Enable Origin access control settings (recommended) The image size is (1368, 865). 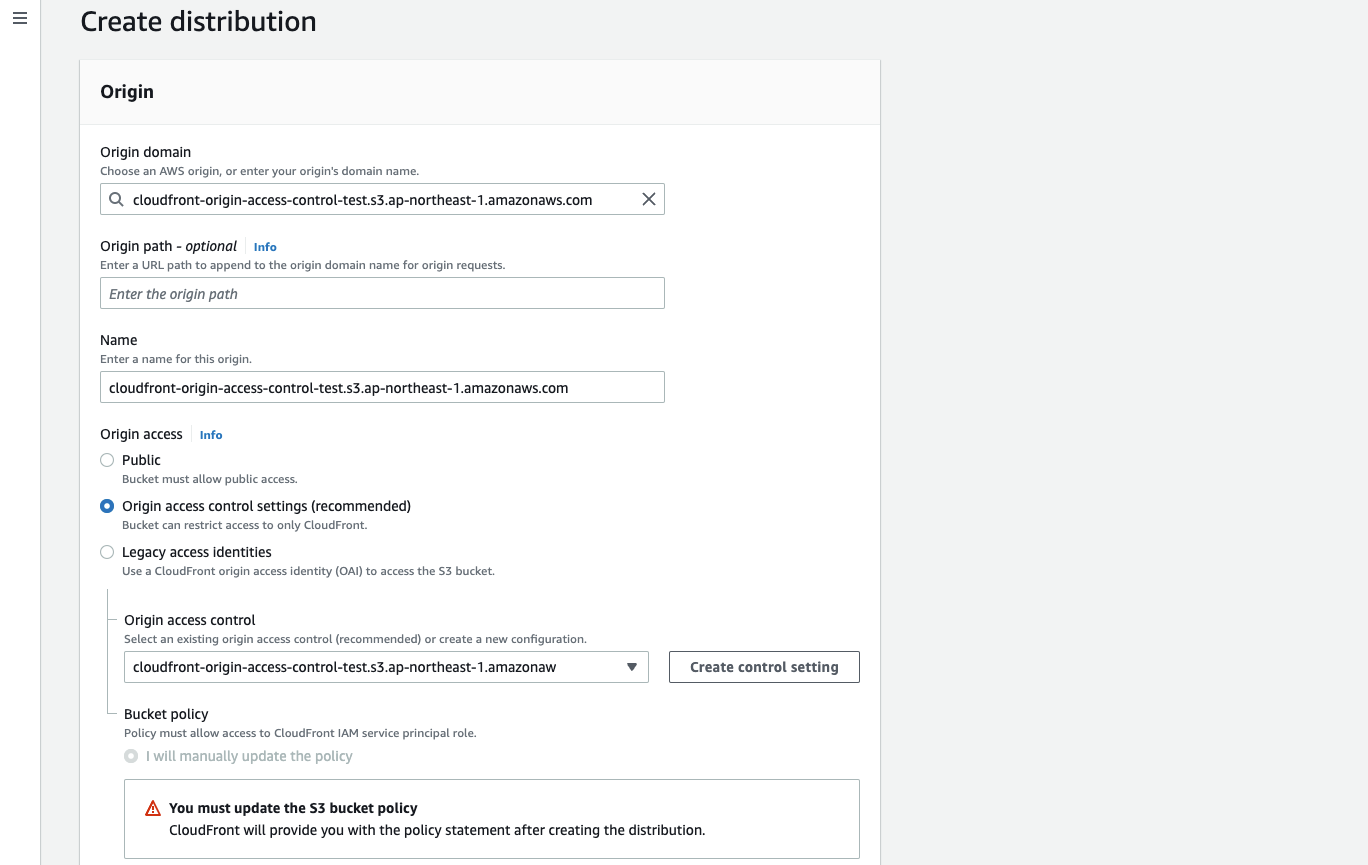107,506
